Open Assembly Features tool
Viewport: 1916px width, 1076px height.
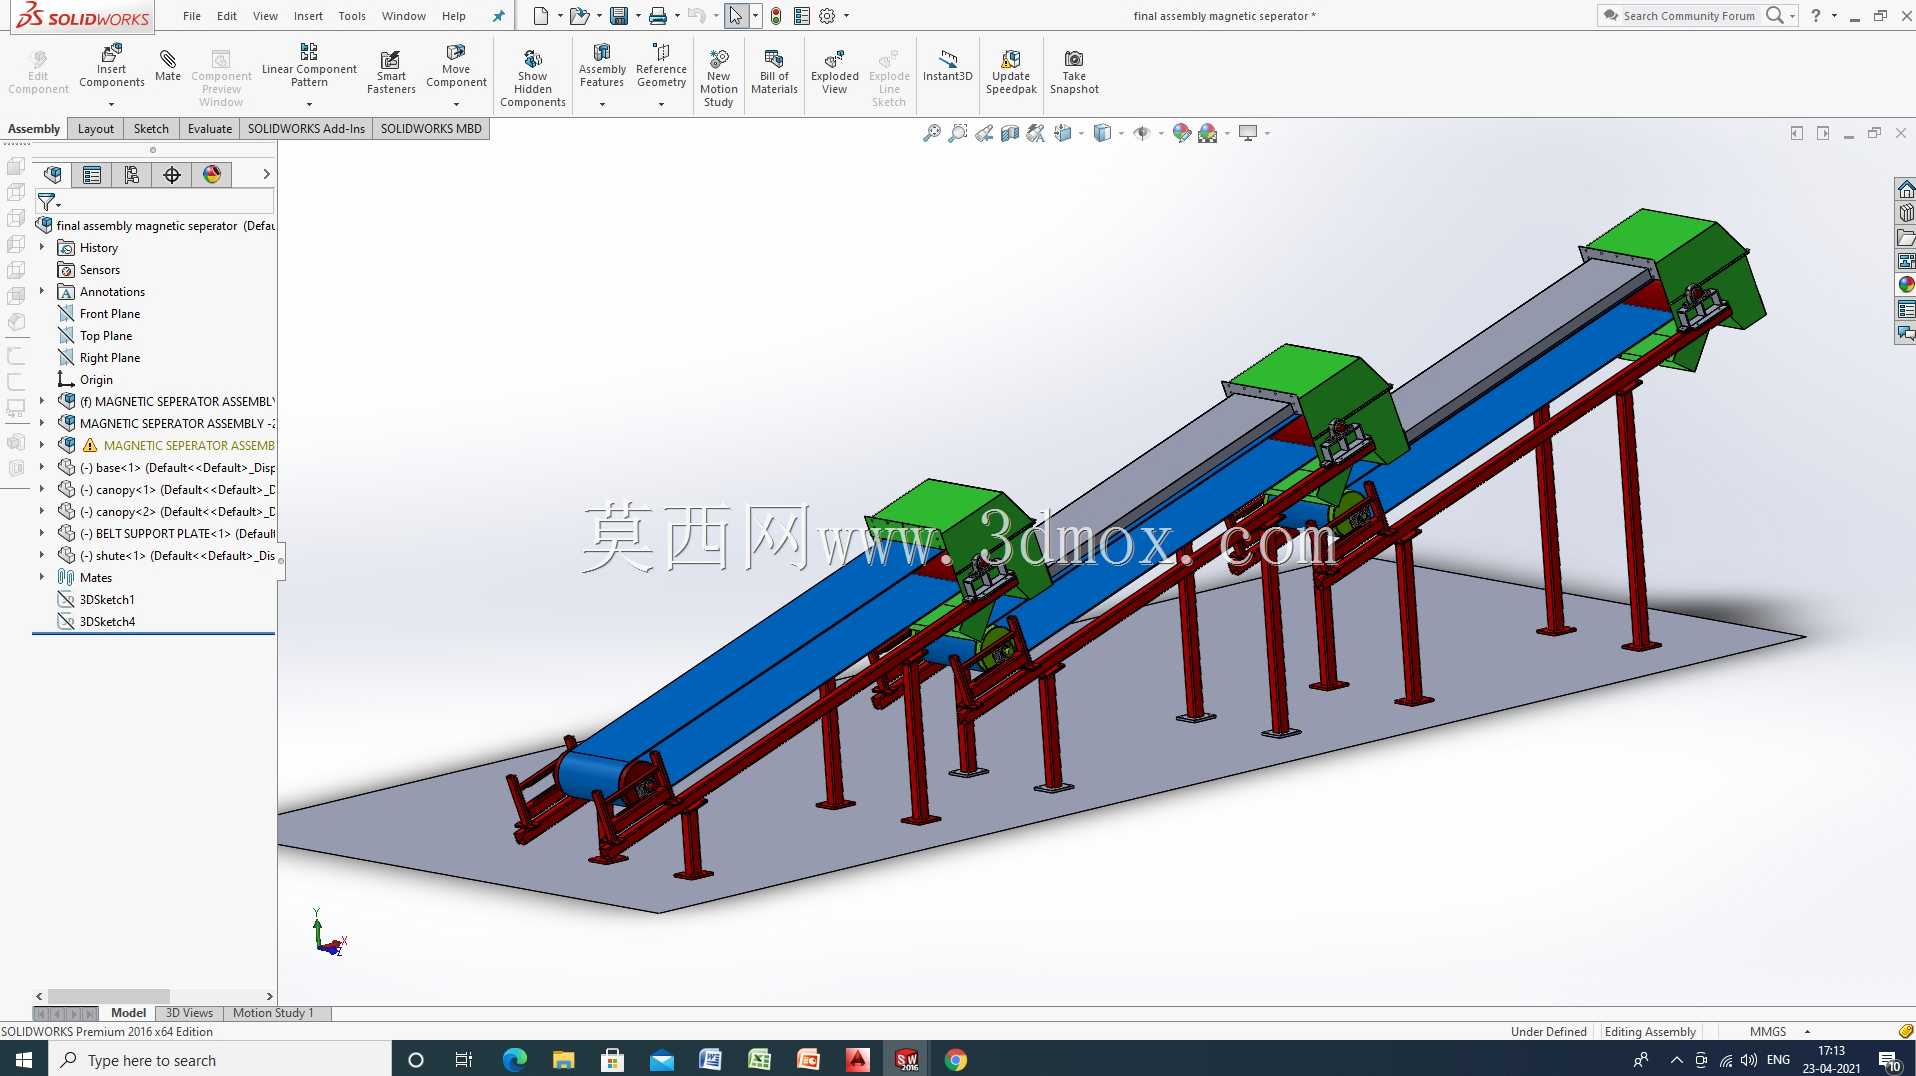point(602,66)
